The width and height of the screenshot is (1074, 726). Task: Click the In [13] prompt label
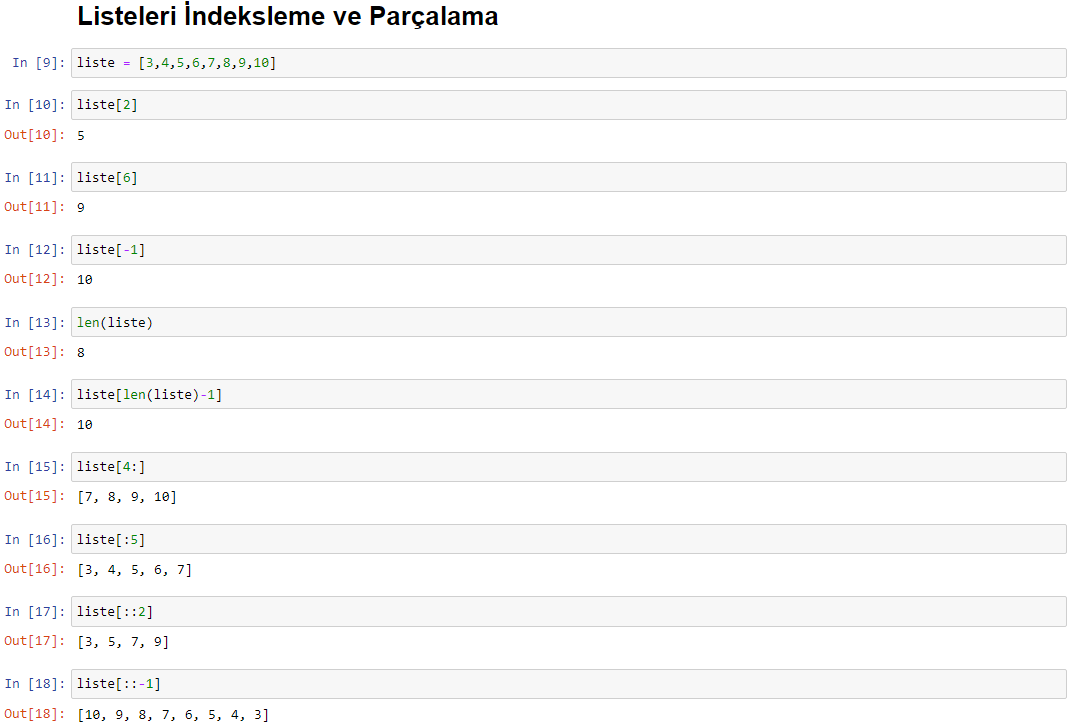tap(34, 322)
